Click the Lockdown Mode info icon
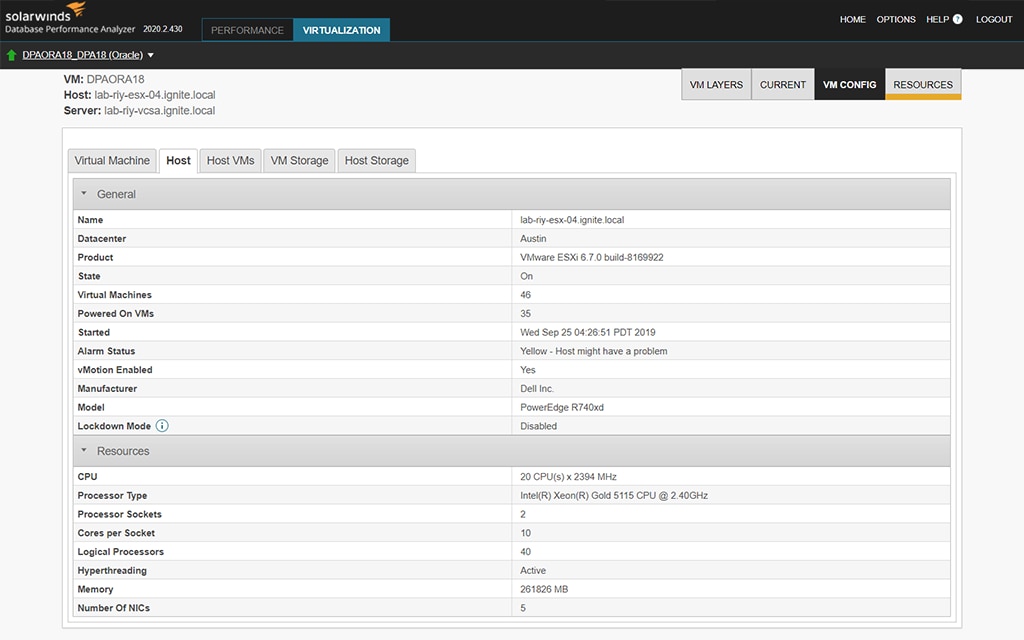The width and height of the screenshot is (1024, 640). 161,425
